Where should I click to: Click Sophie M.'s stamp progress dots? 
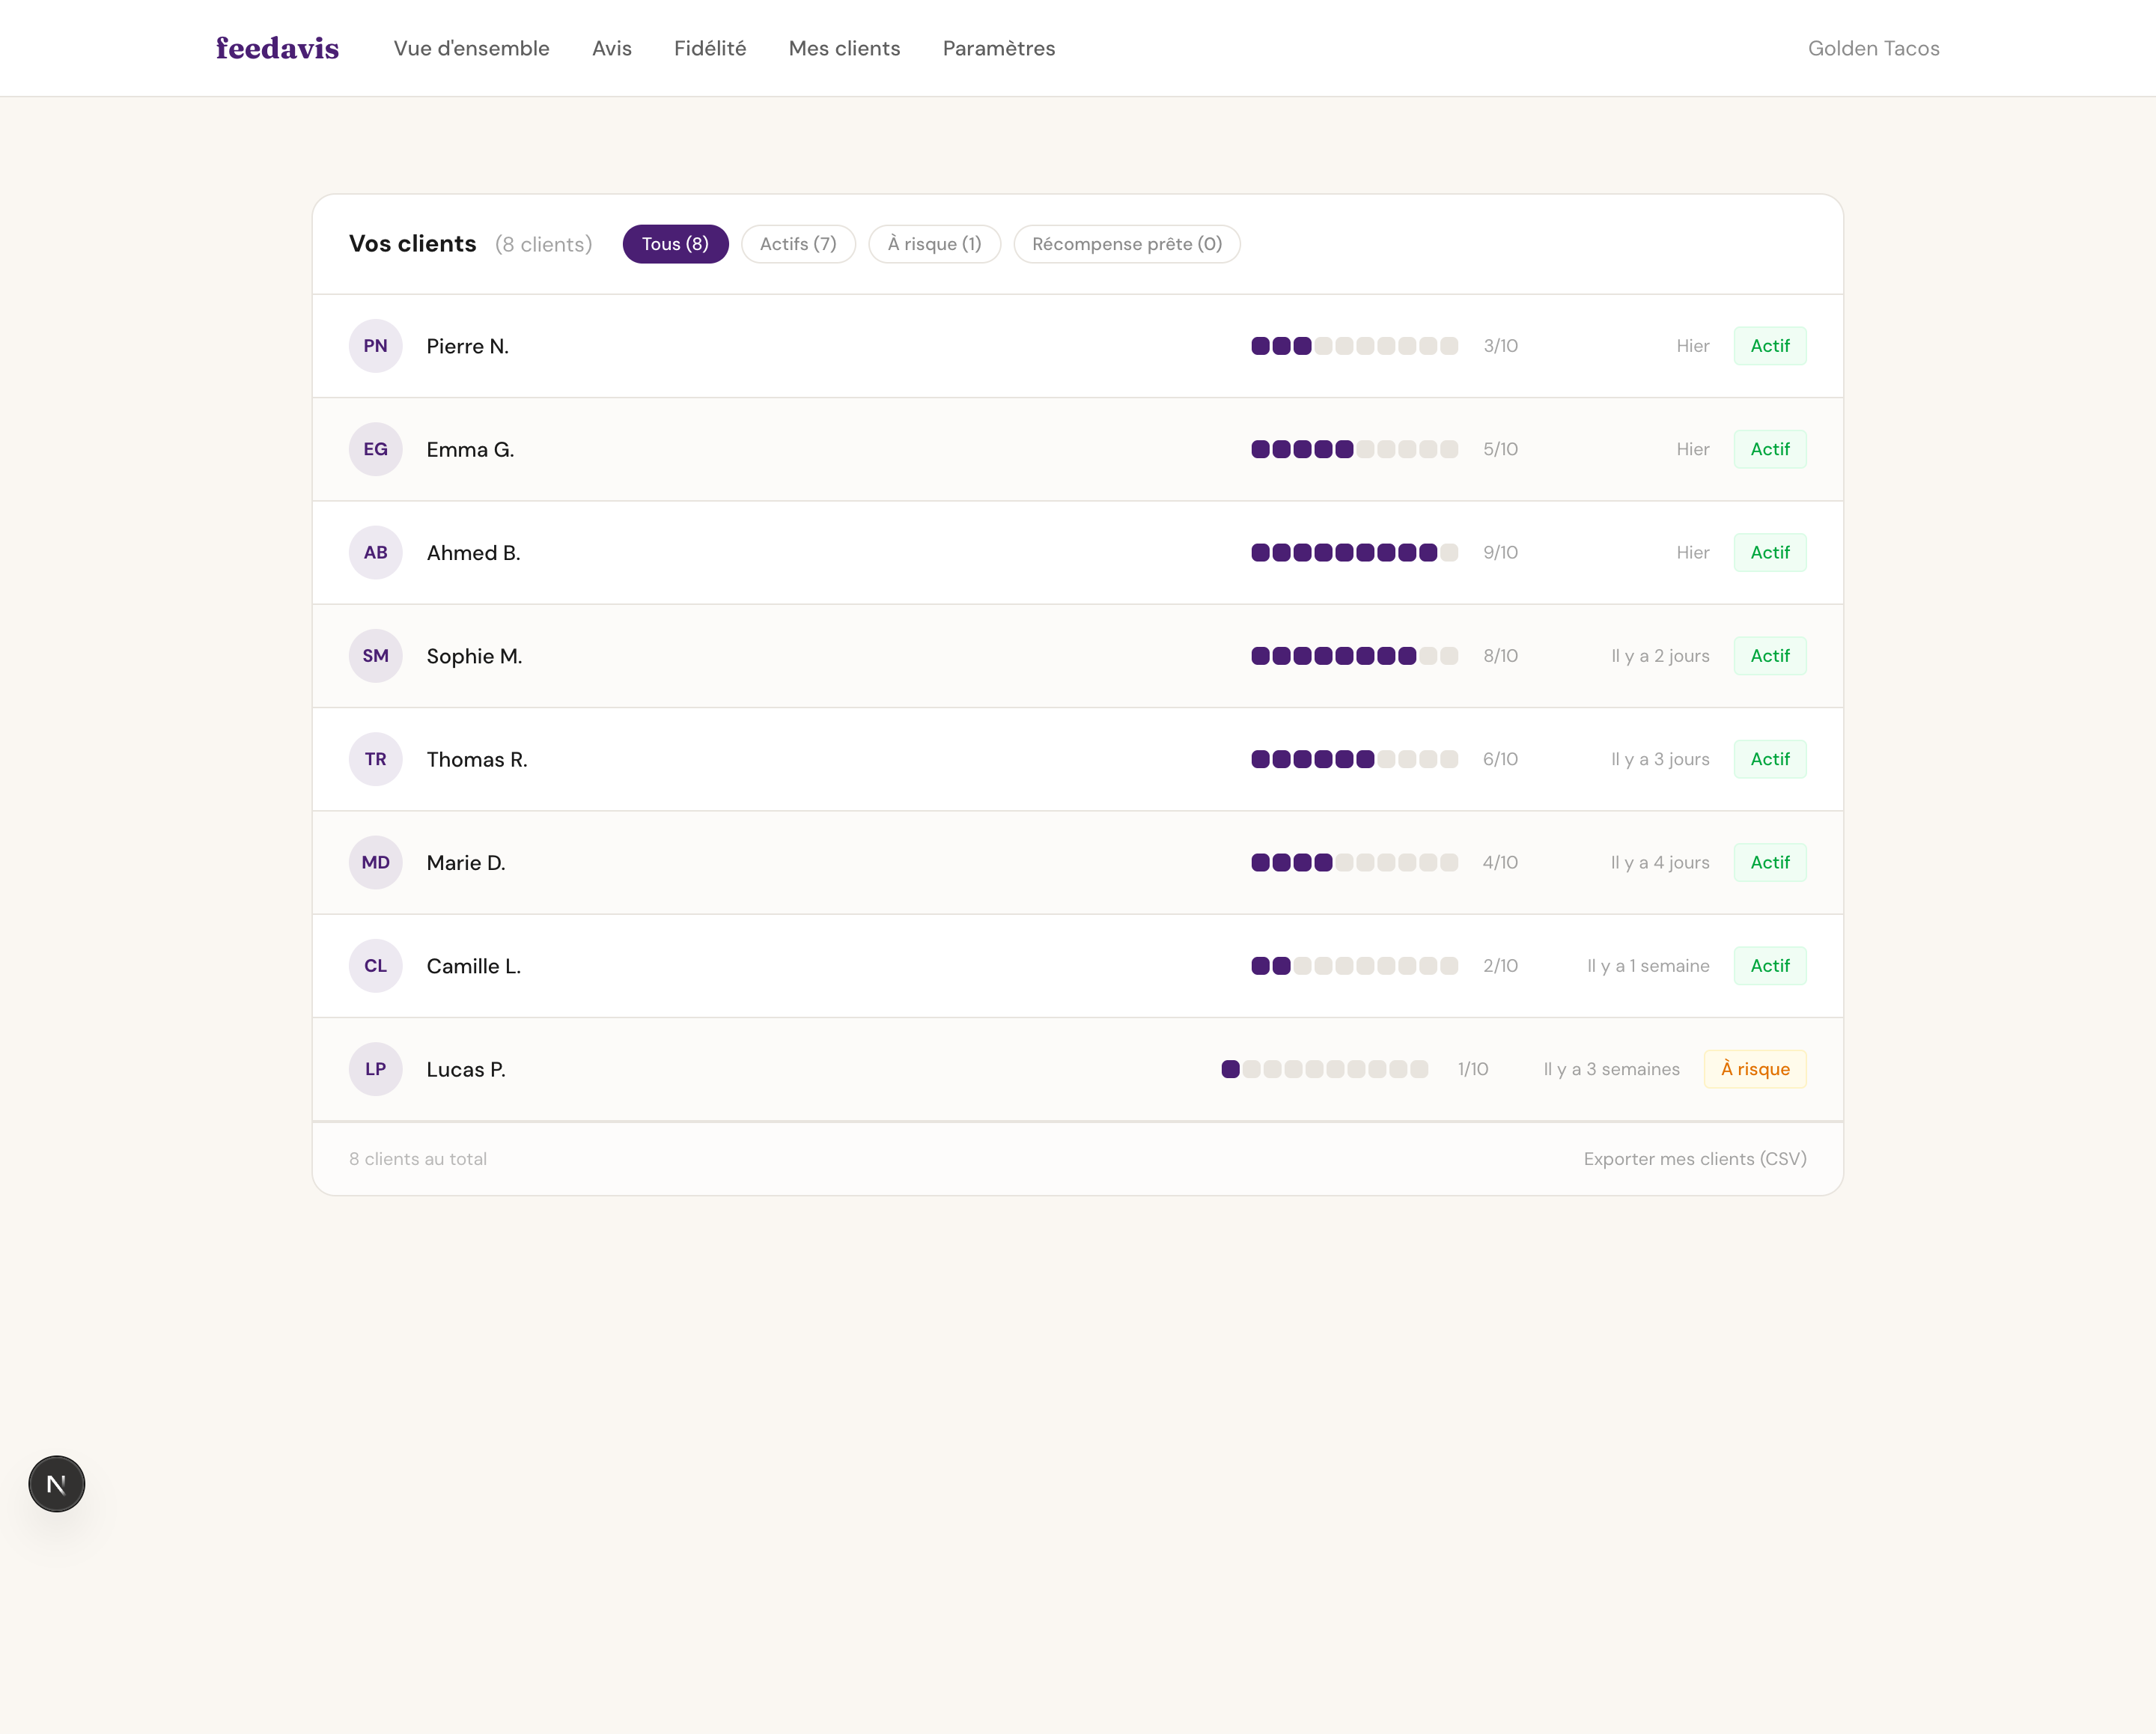1354,656
